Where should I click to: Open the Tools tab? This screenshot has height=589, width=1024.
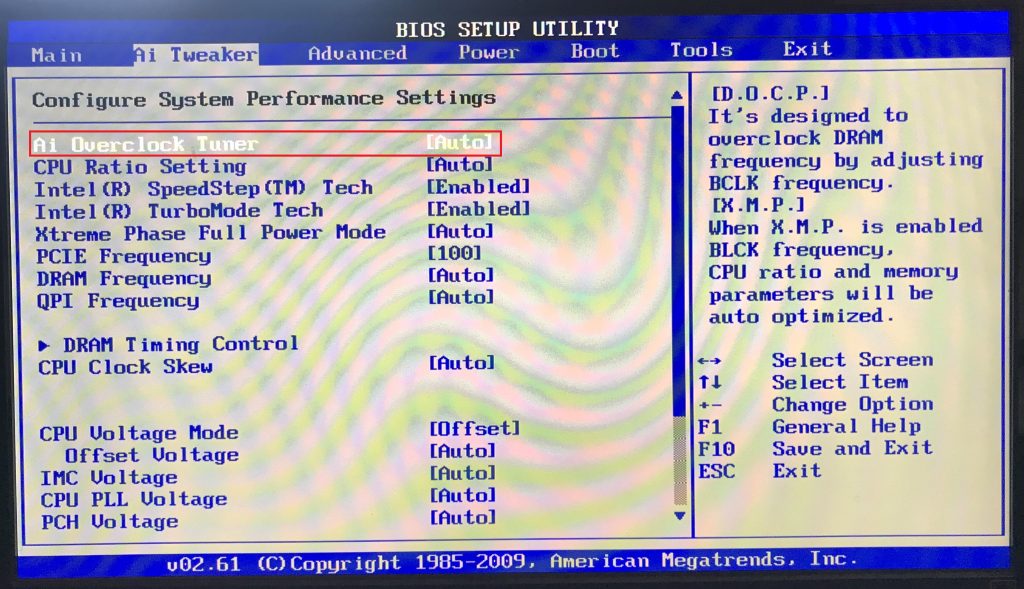pos(701,50)
